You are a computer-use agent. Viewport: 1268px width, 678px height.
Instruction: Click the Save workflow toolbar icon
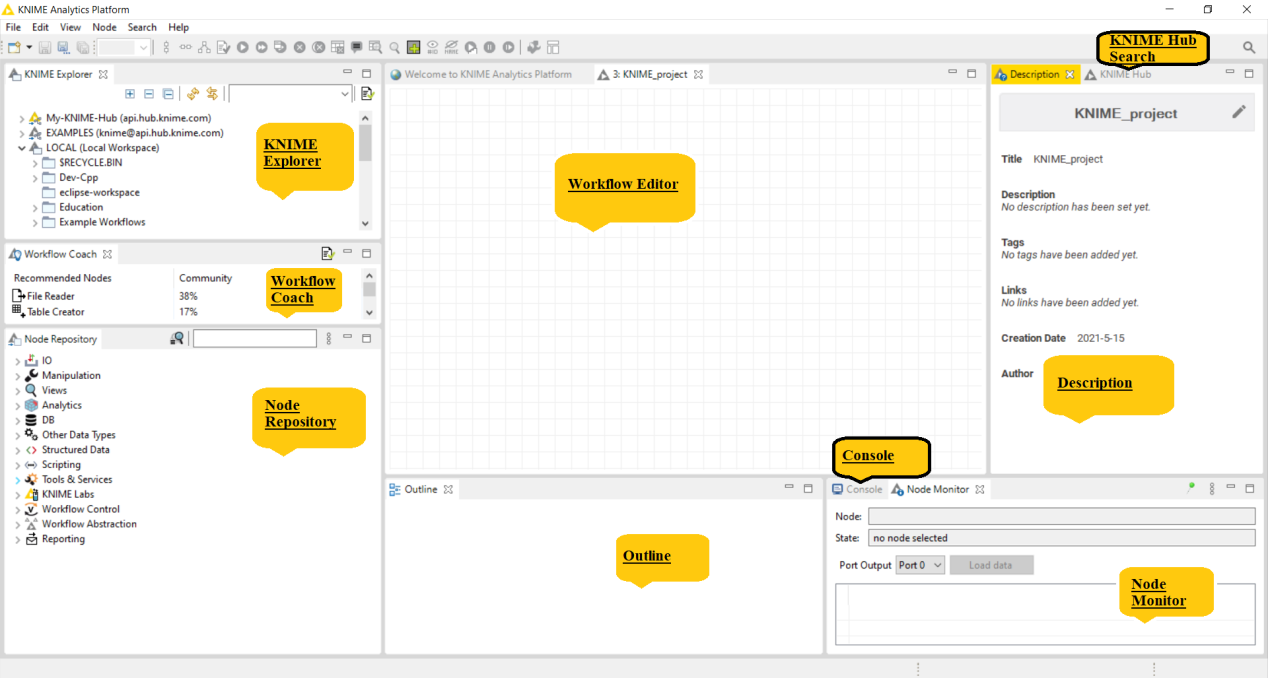(46, 47)
